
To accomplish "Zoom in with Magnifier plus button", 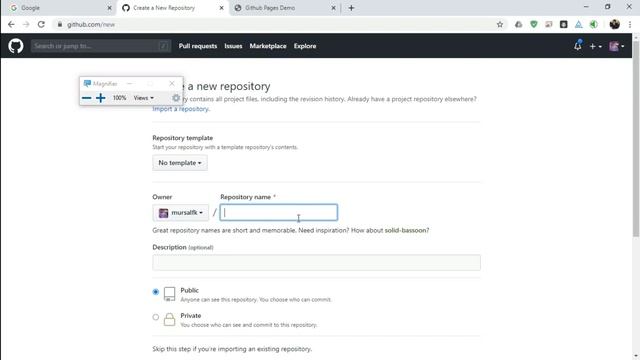I will (x=100, y=98).
